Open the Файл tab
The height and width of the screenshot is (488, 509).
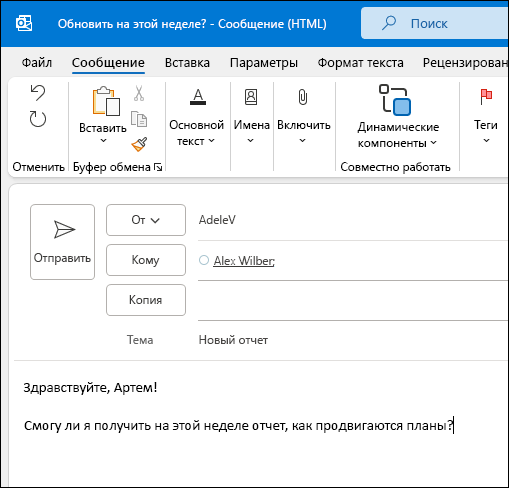click(37, 63)
